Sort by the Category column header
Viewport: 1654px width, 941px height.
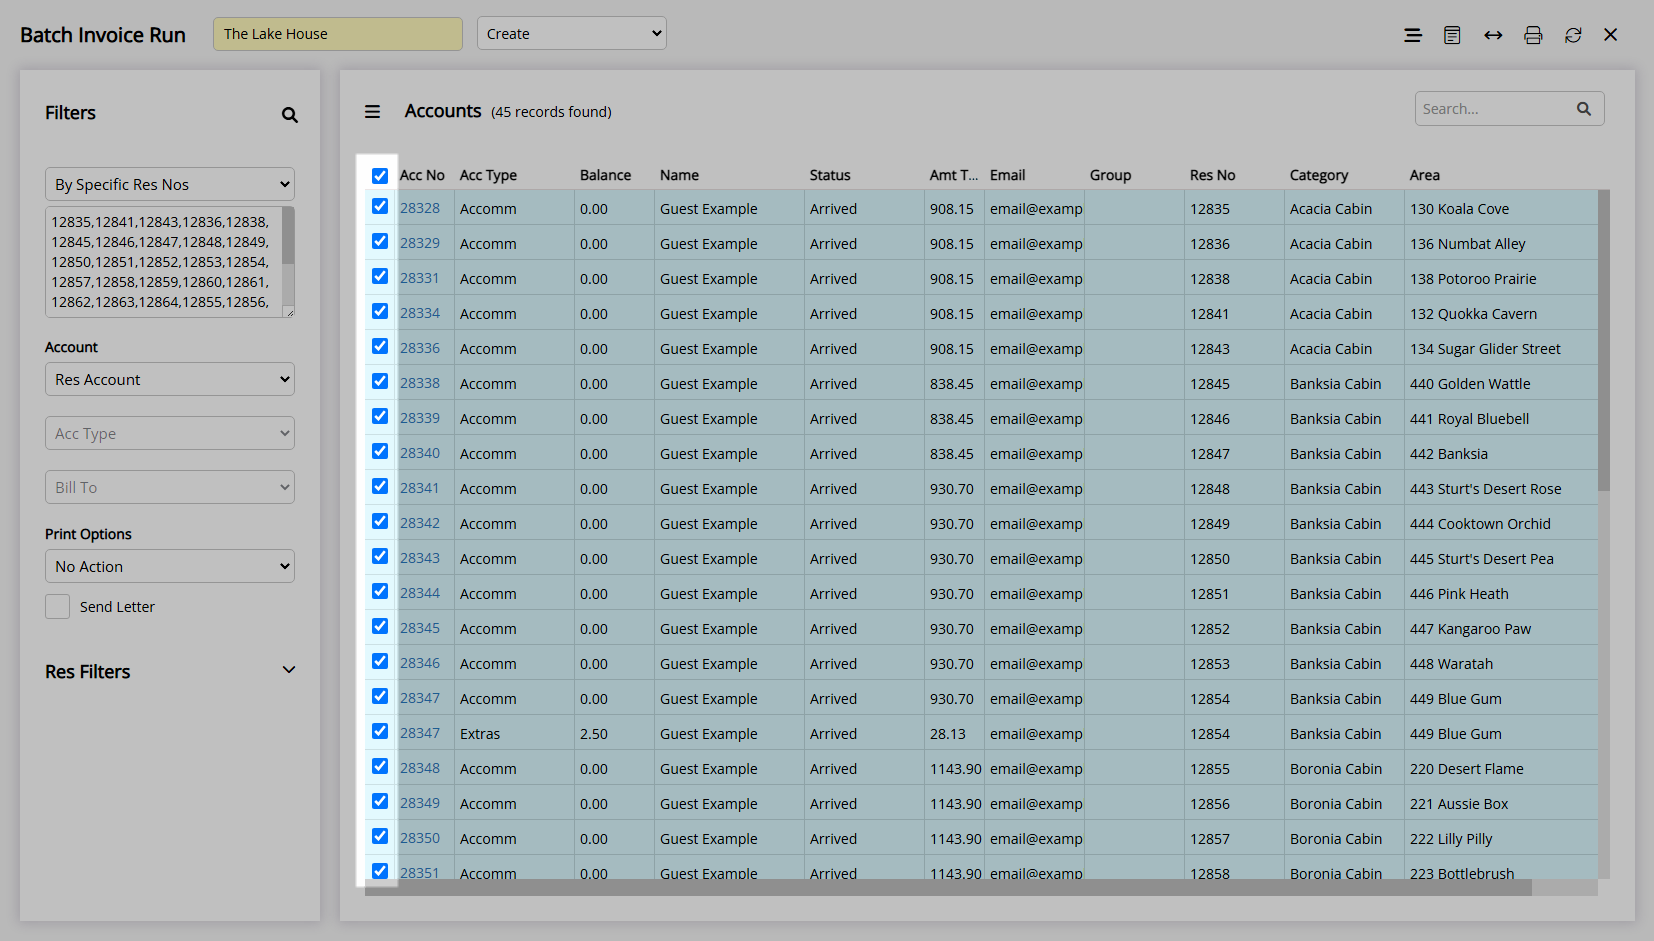pyautogui.click(x=1319, y=175)
